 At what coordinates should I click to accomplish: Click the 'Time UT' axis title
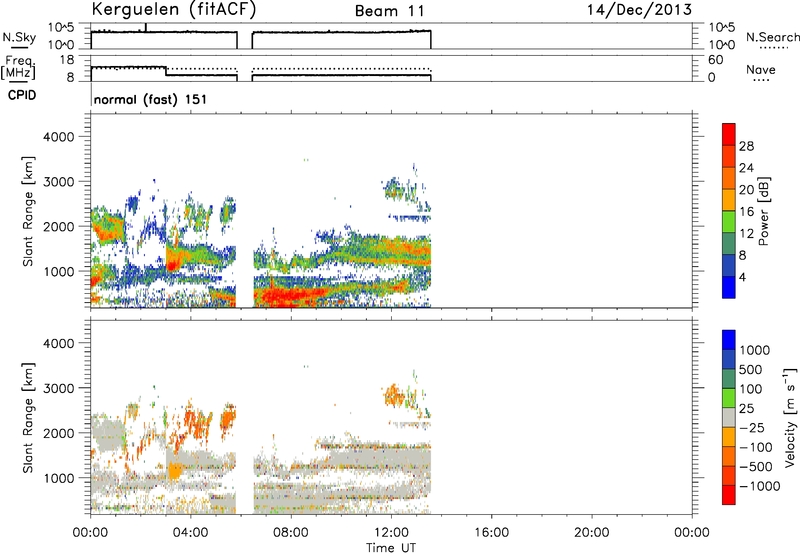(391, 548)
